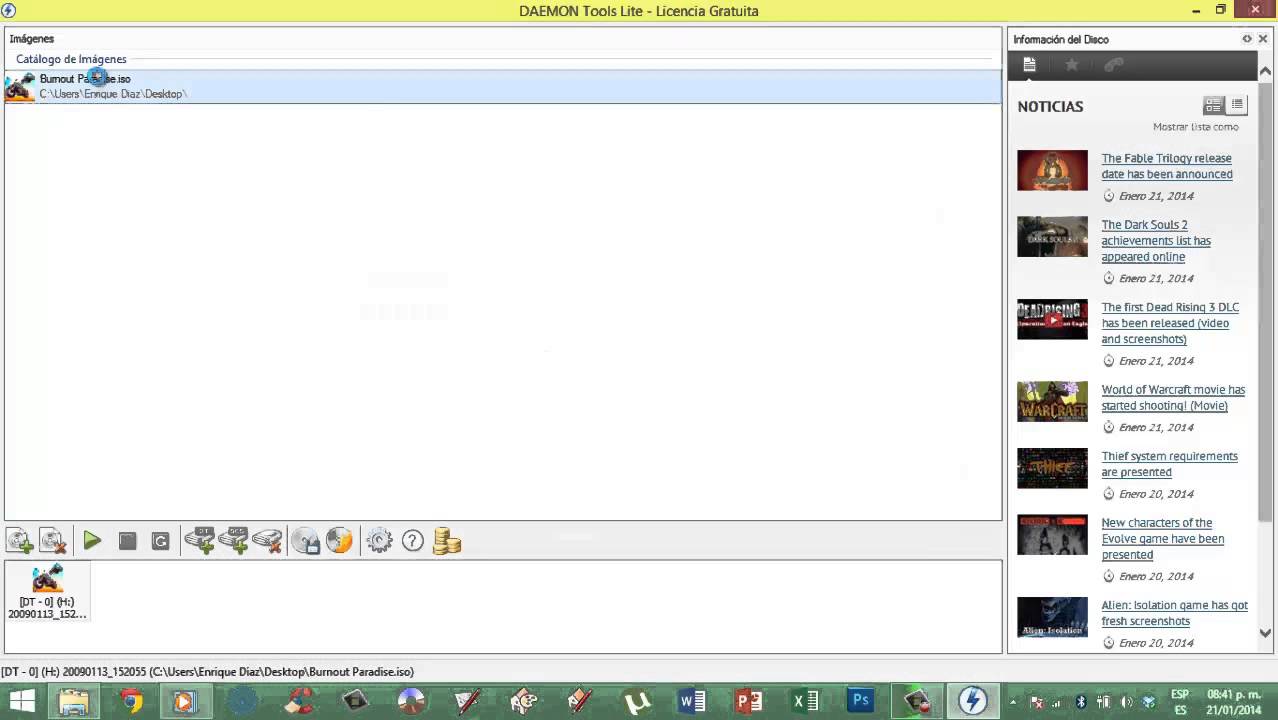Open the star favorites tab
This screenshot has height=720, width=1278.
click(x=1071, y=65)
